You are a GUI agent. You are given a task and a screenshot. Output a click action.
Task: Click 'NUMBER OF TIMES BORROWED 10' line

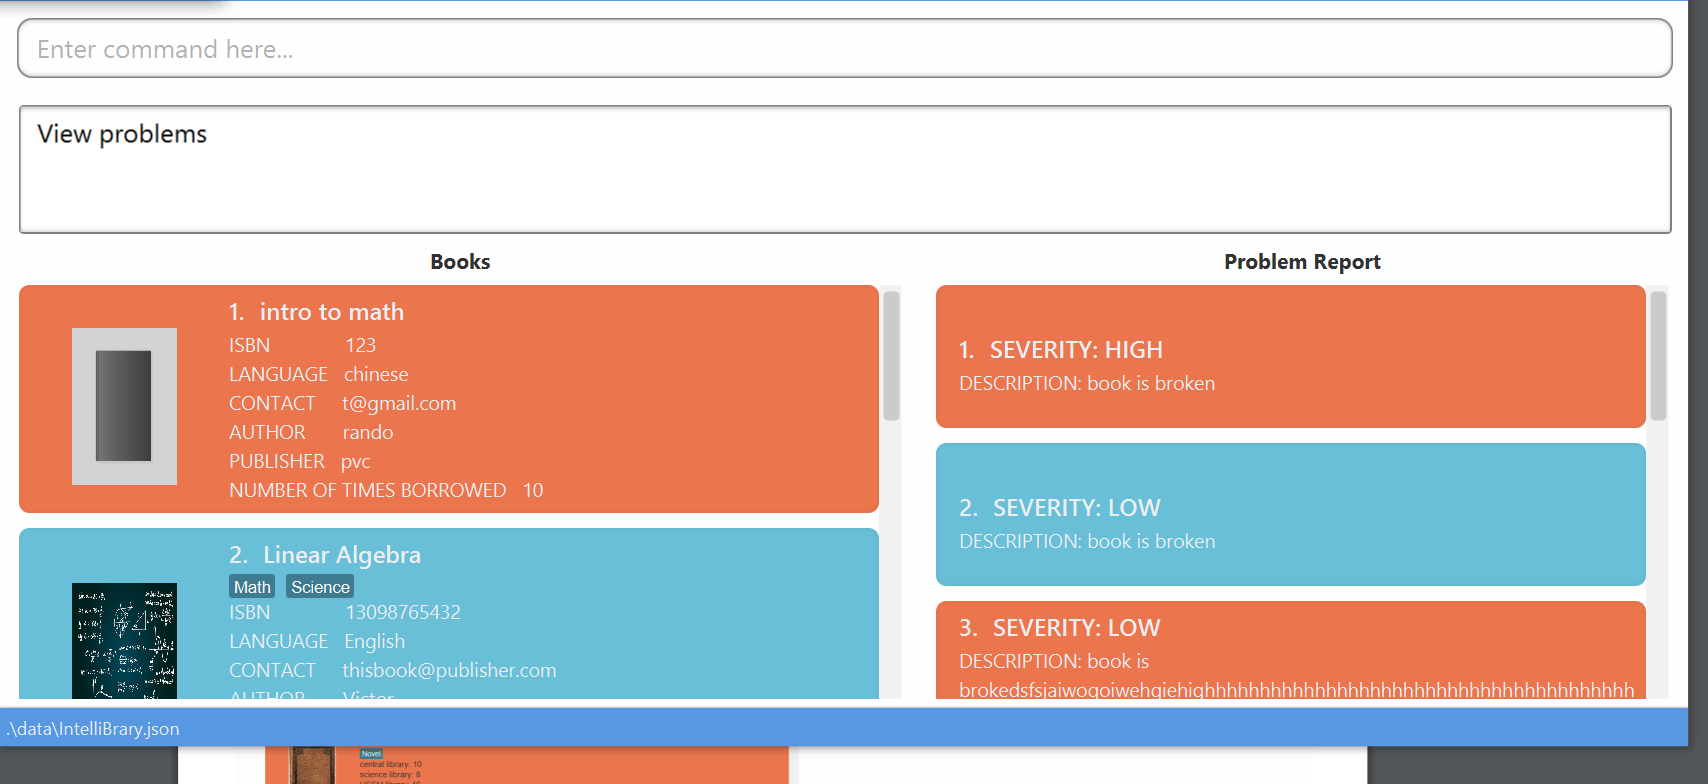386,490
